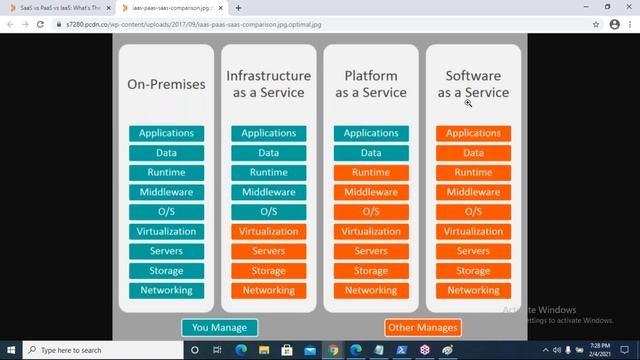Click Networking in the Platform column
The width and height of the screenshot is (640, 360).
pos(371,290)
